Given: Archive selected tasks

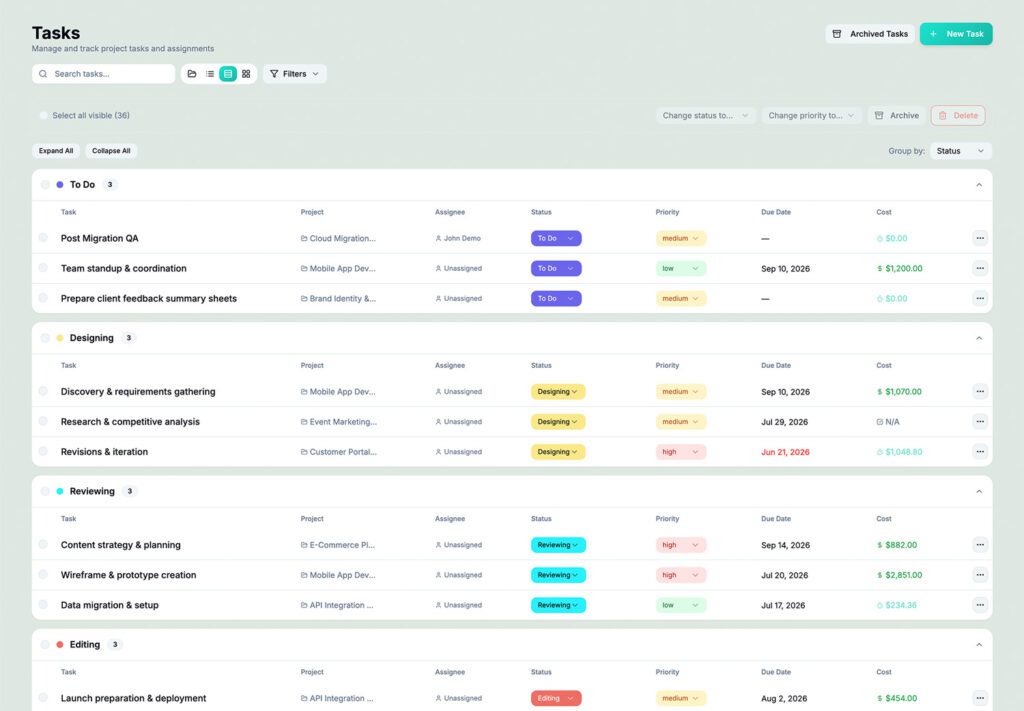Looking at the screenshot, I should [897, 116].
